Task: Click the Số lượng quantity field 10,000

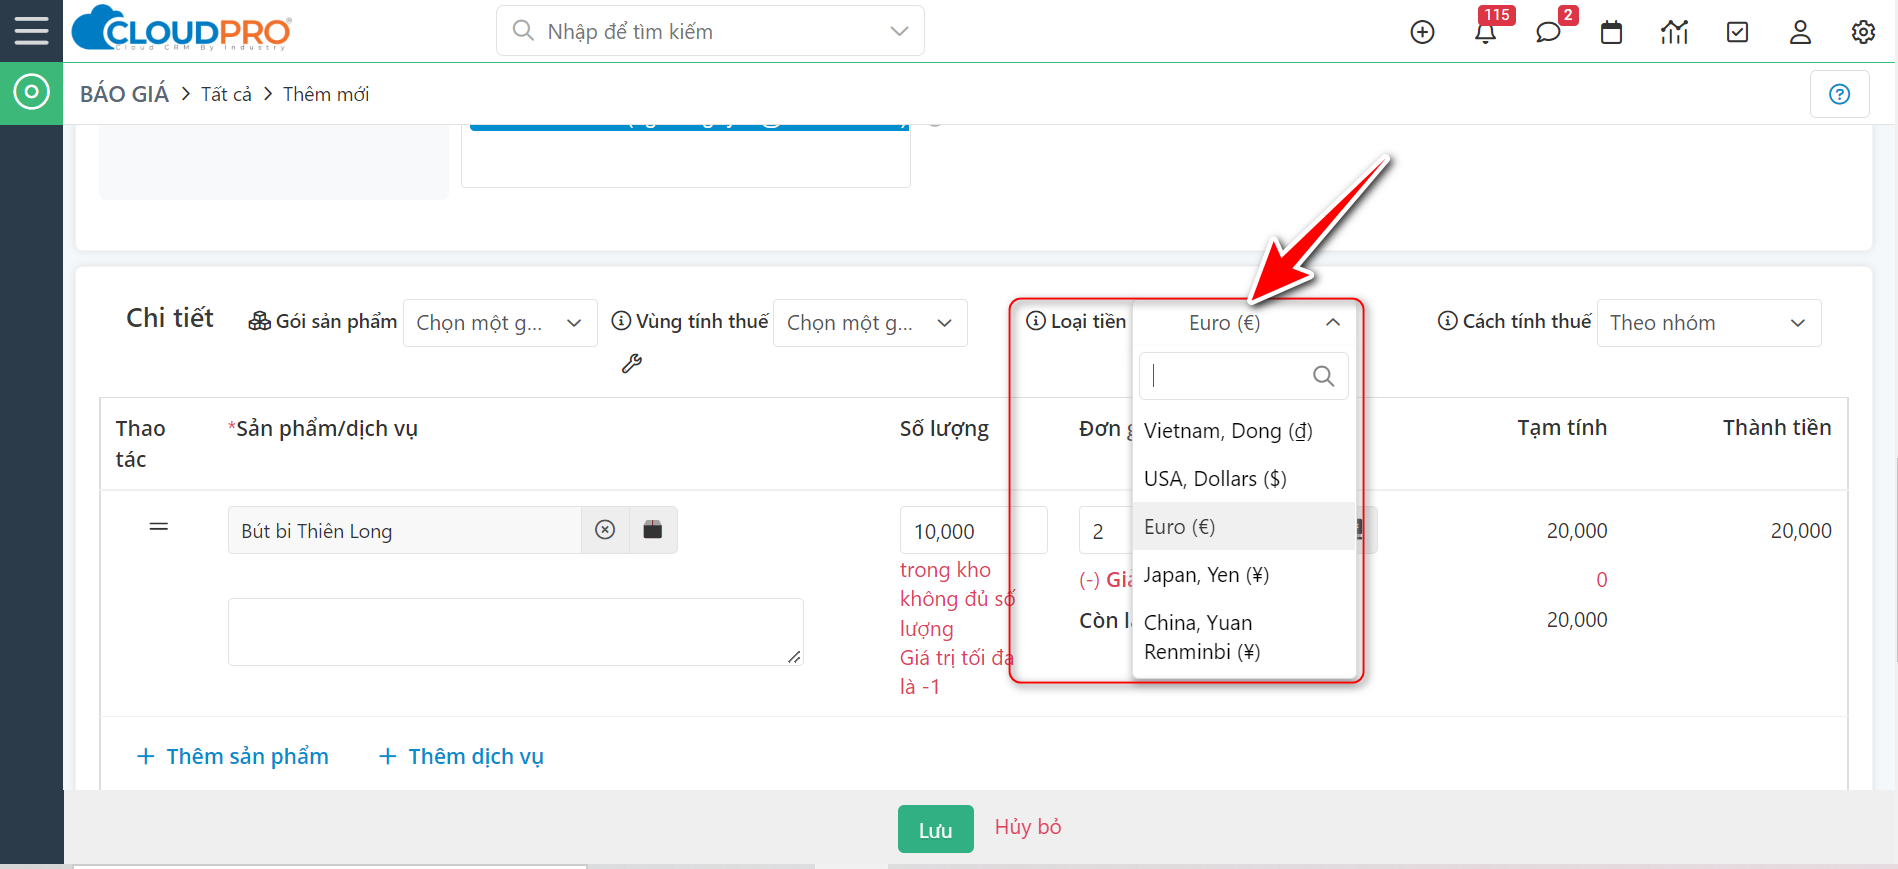Action: (x=974, y=531)
